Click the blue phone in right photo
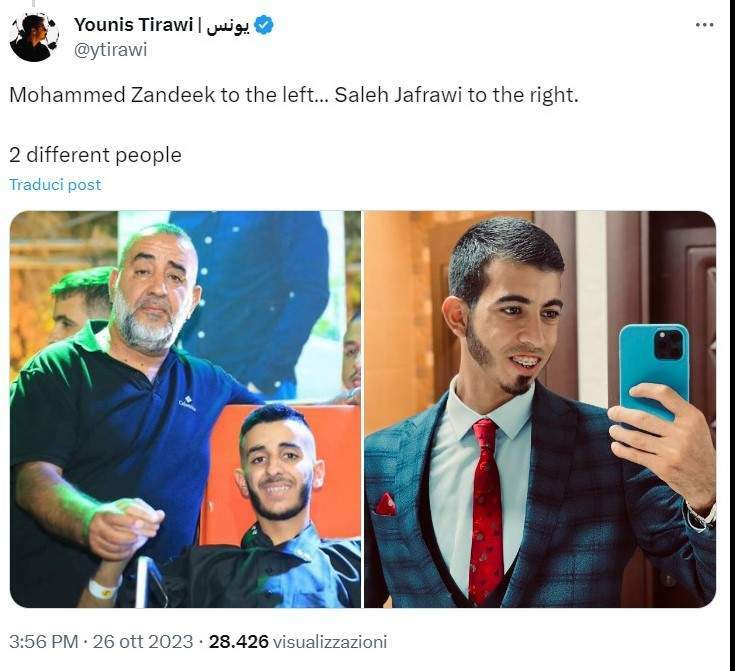 coord(654,370)
